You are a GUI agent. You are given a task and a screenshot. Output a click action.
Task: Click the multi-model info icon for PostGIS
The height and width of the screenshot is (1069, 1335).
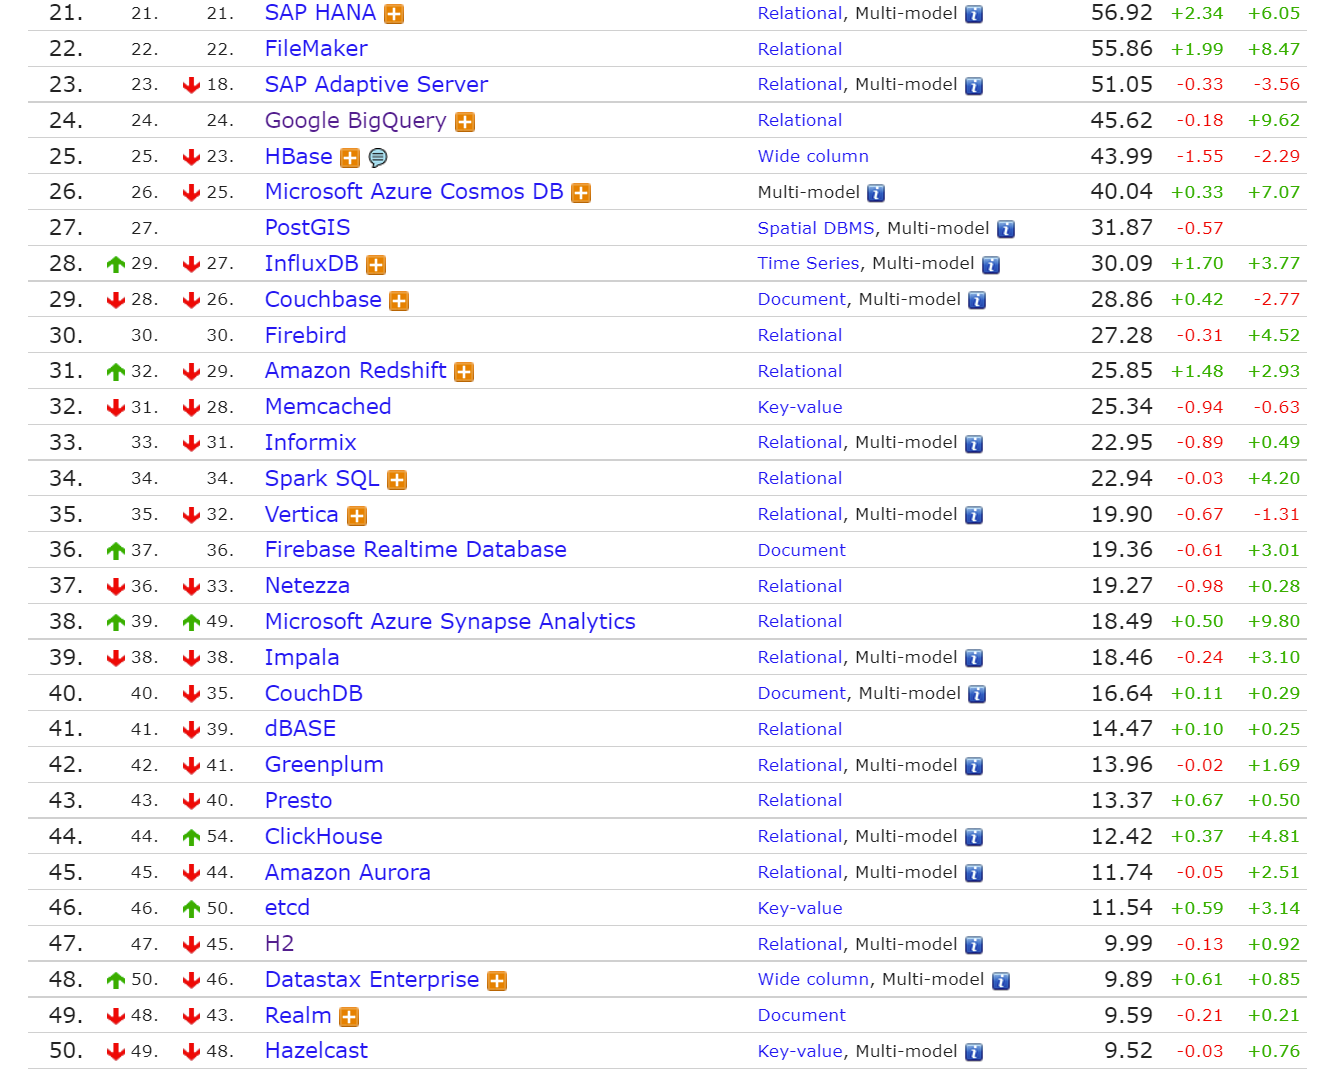pyautogui.click(x=1006, y=229)
